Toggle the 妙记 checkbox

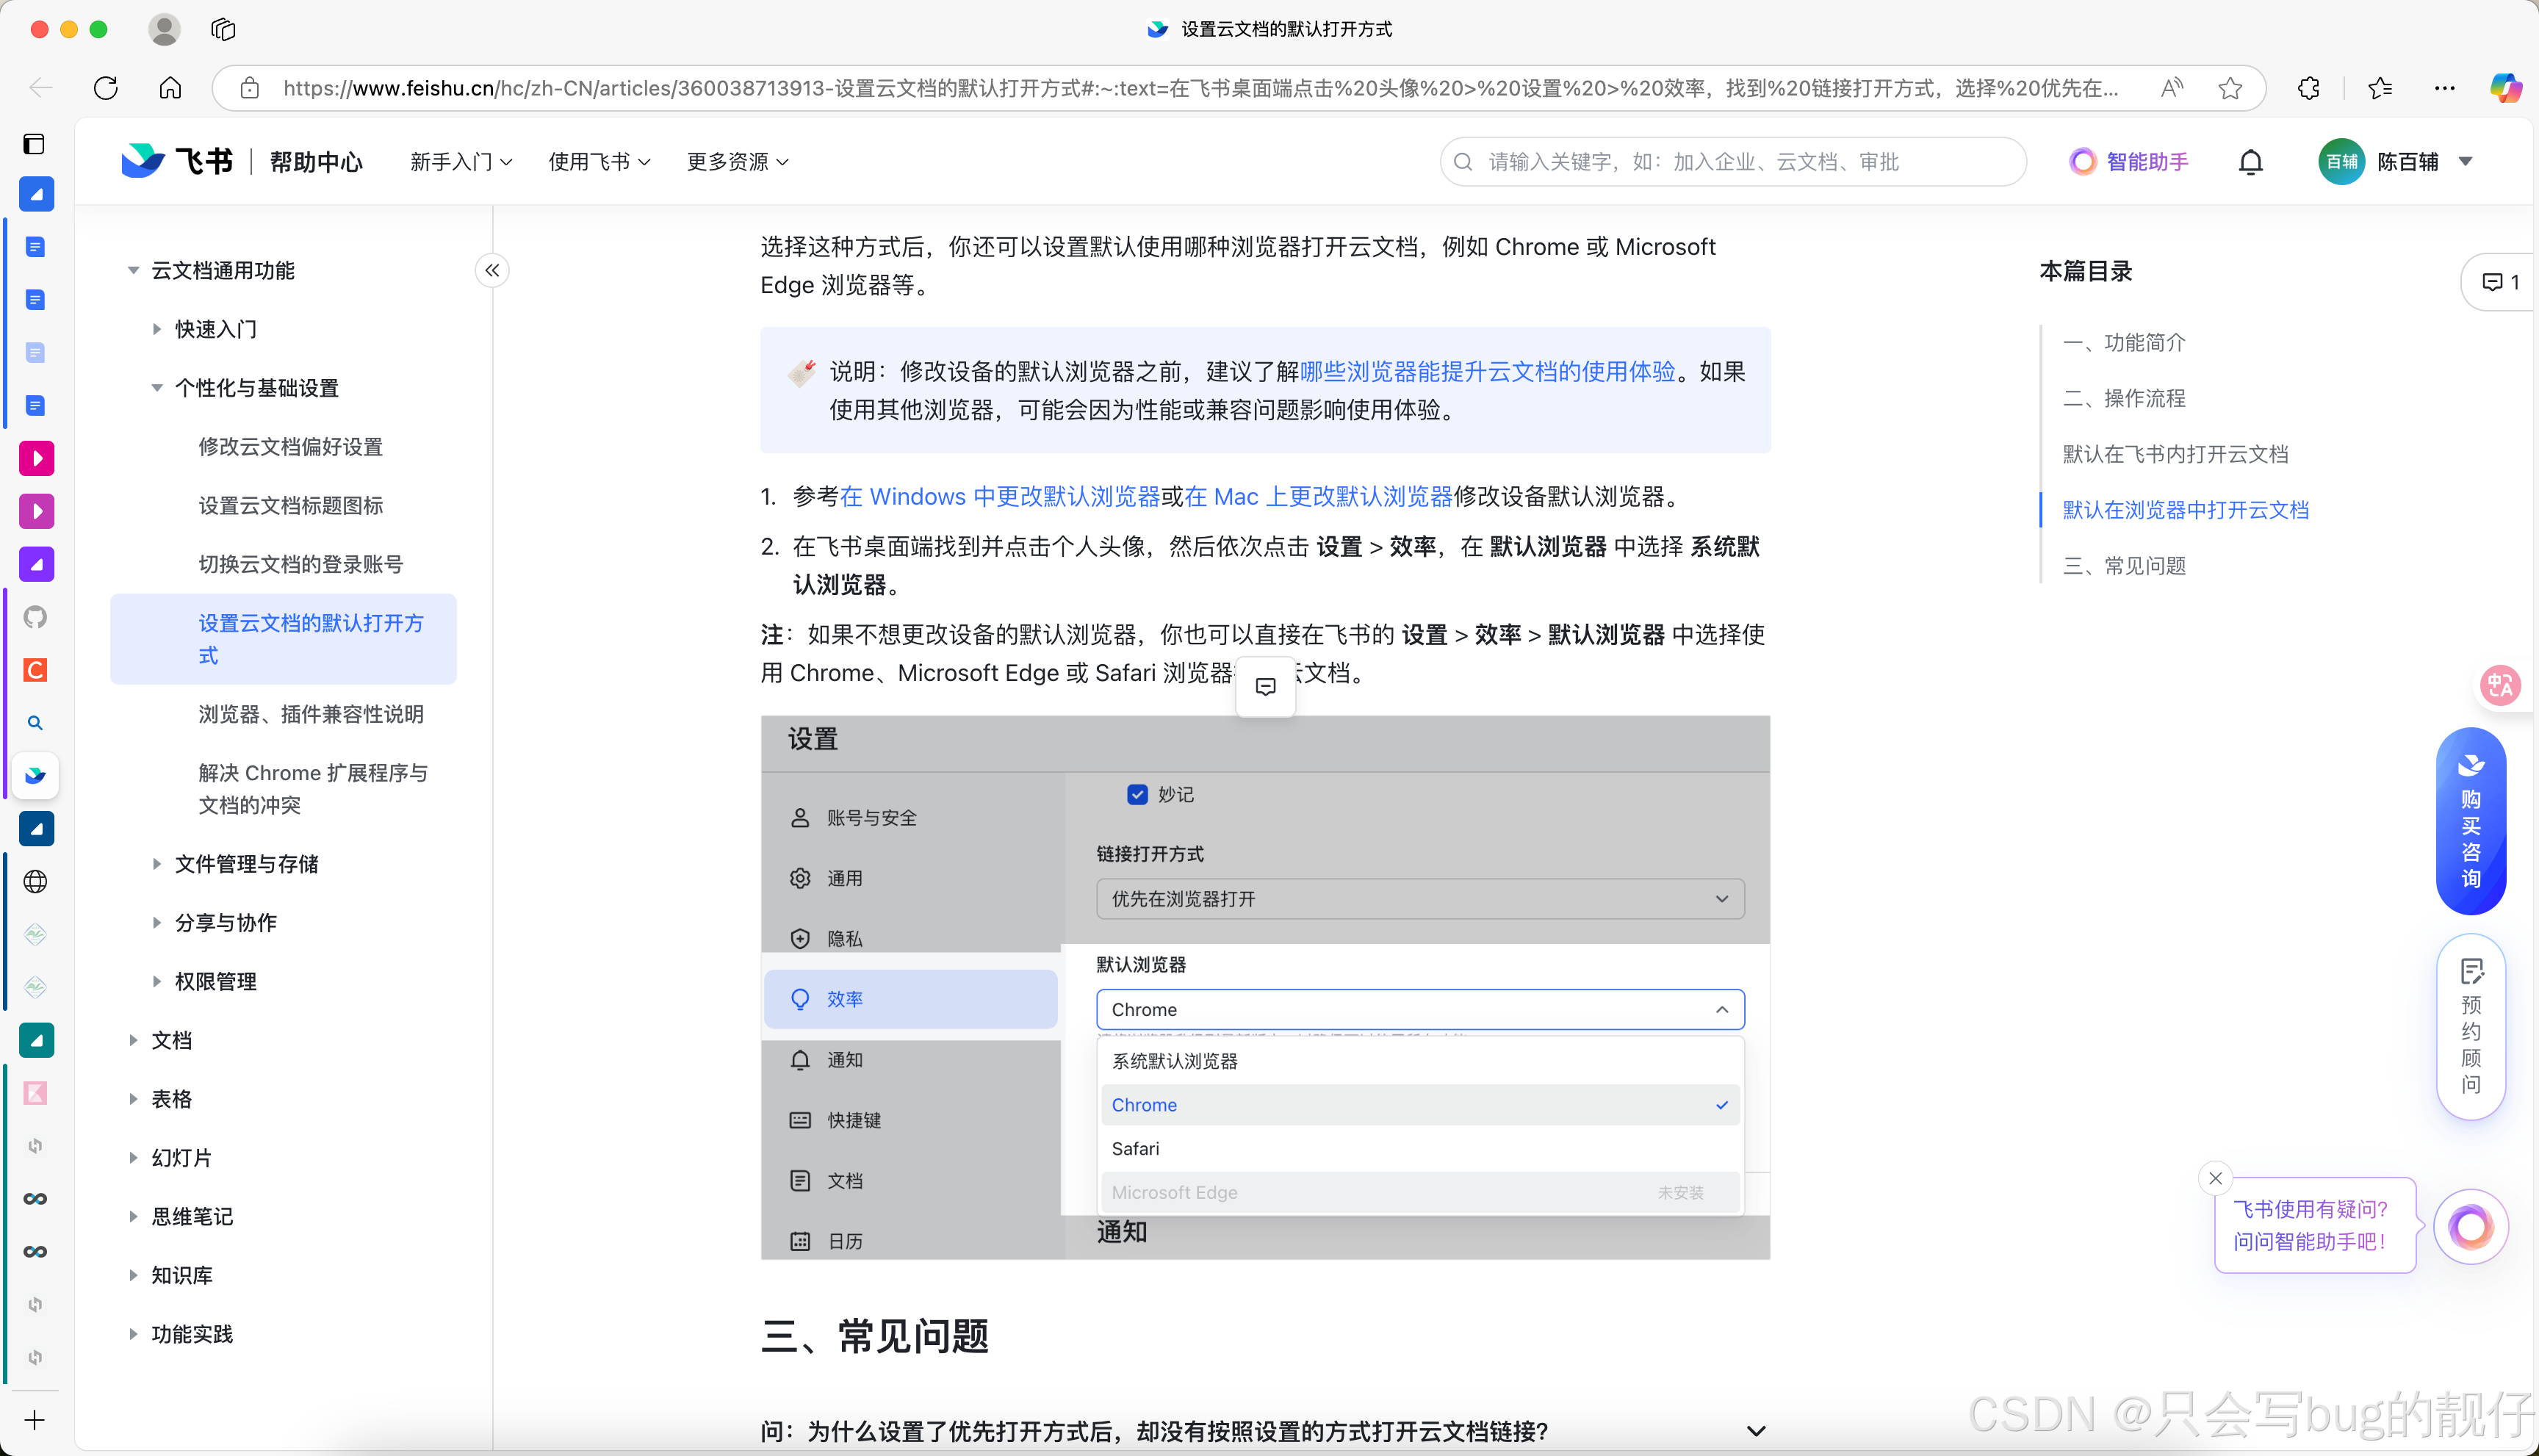(x=1137, y=794)
